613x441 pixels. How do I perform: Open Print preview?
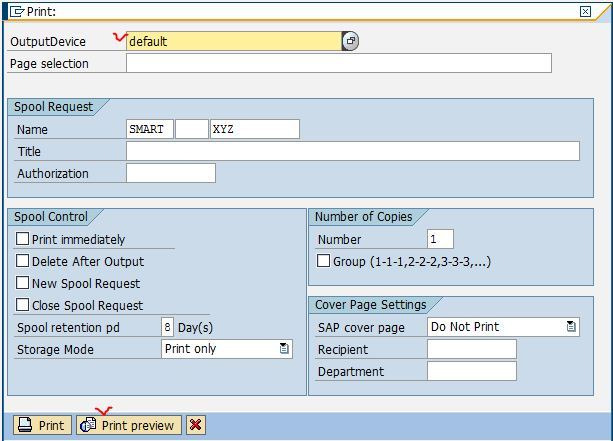pyautogui.click(x=129, y=425)
